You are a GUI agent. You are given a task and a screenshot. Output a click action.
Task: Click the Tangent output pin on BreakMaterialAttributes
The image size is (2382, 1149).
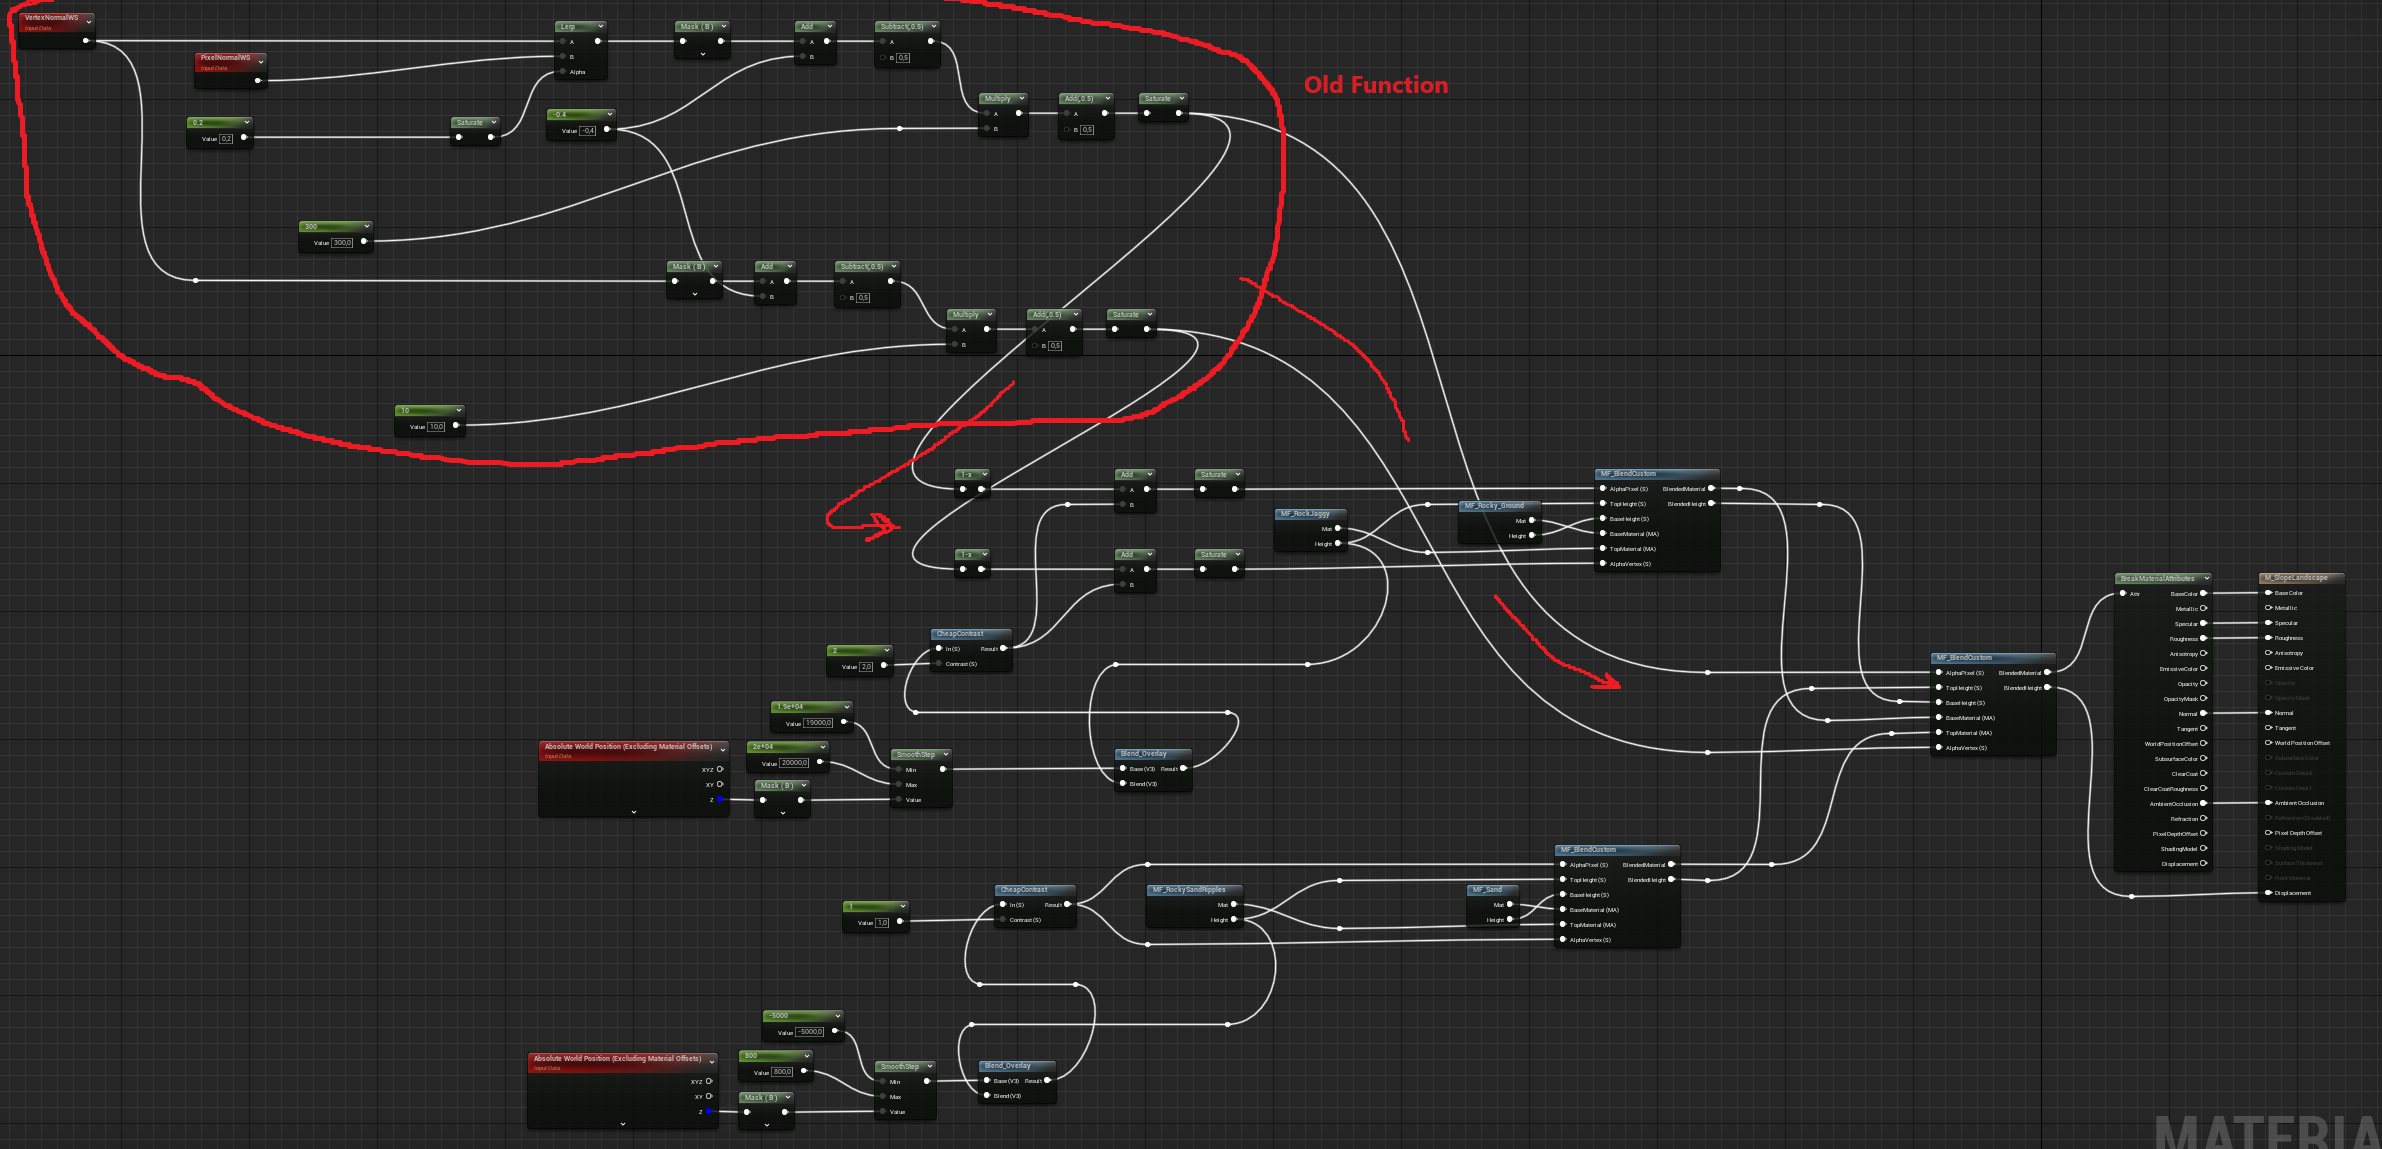pyautogui.click(x=2203, y=729)
